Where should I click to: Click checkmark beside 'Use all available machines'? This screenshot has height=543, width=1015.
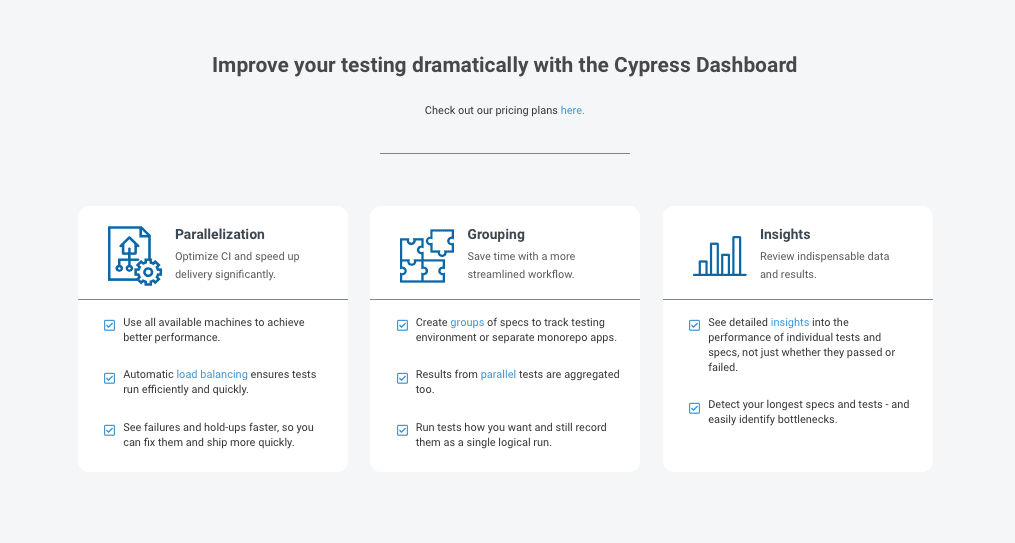point(109,325)
